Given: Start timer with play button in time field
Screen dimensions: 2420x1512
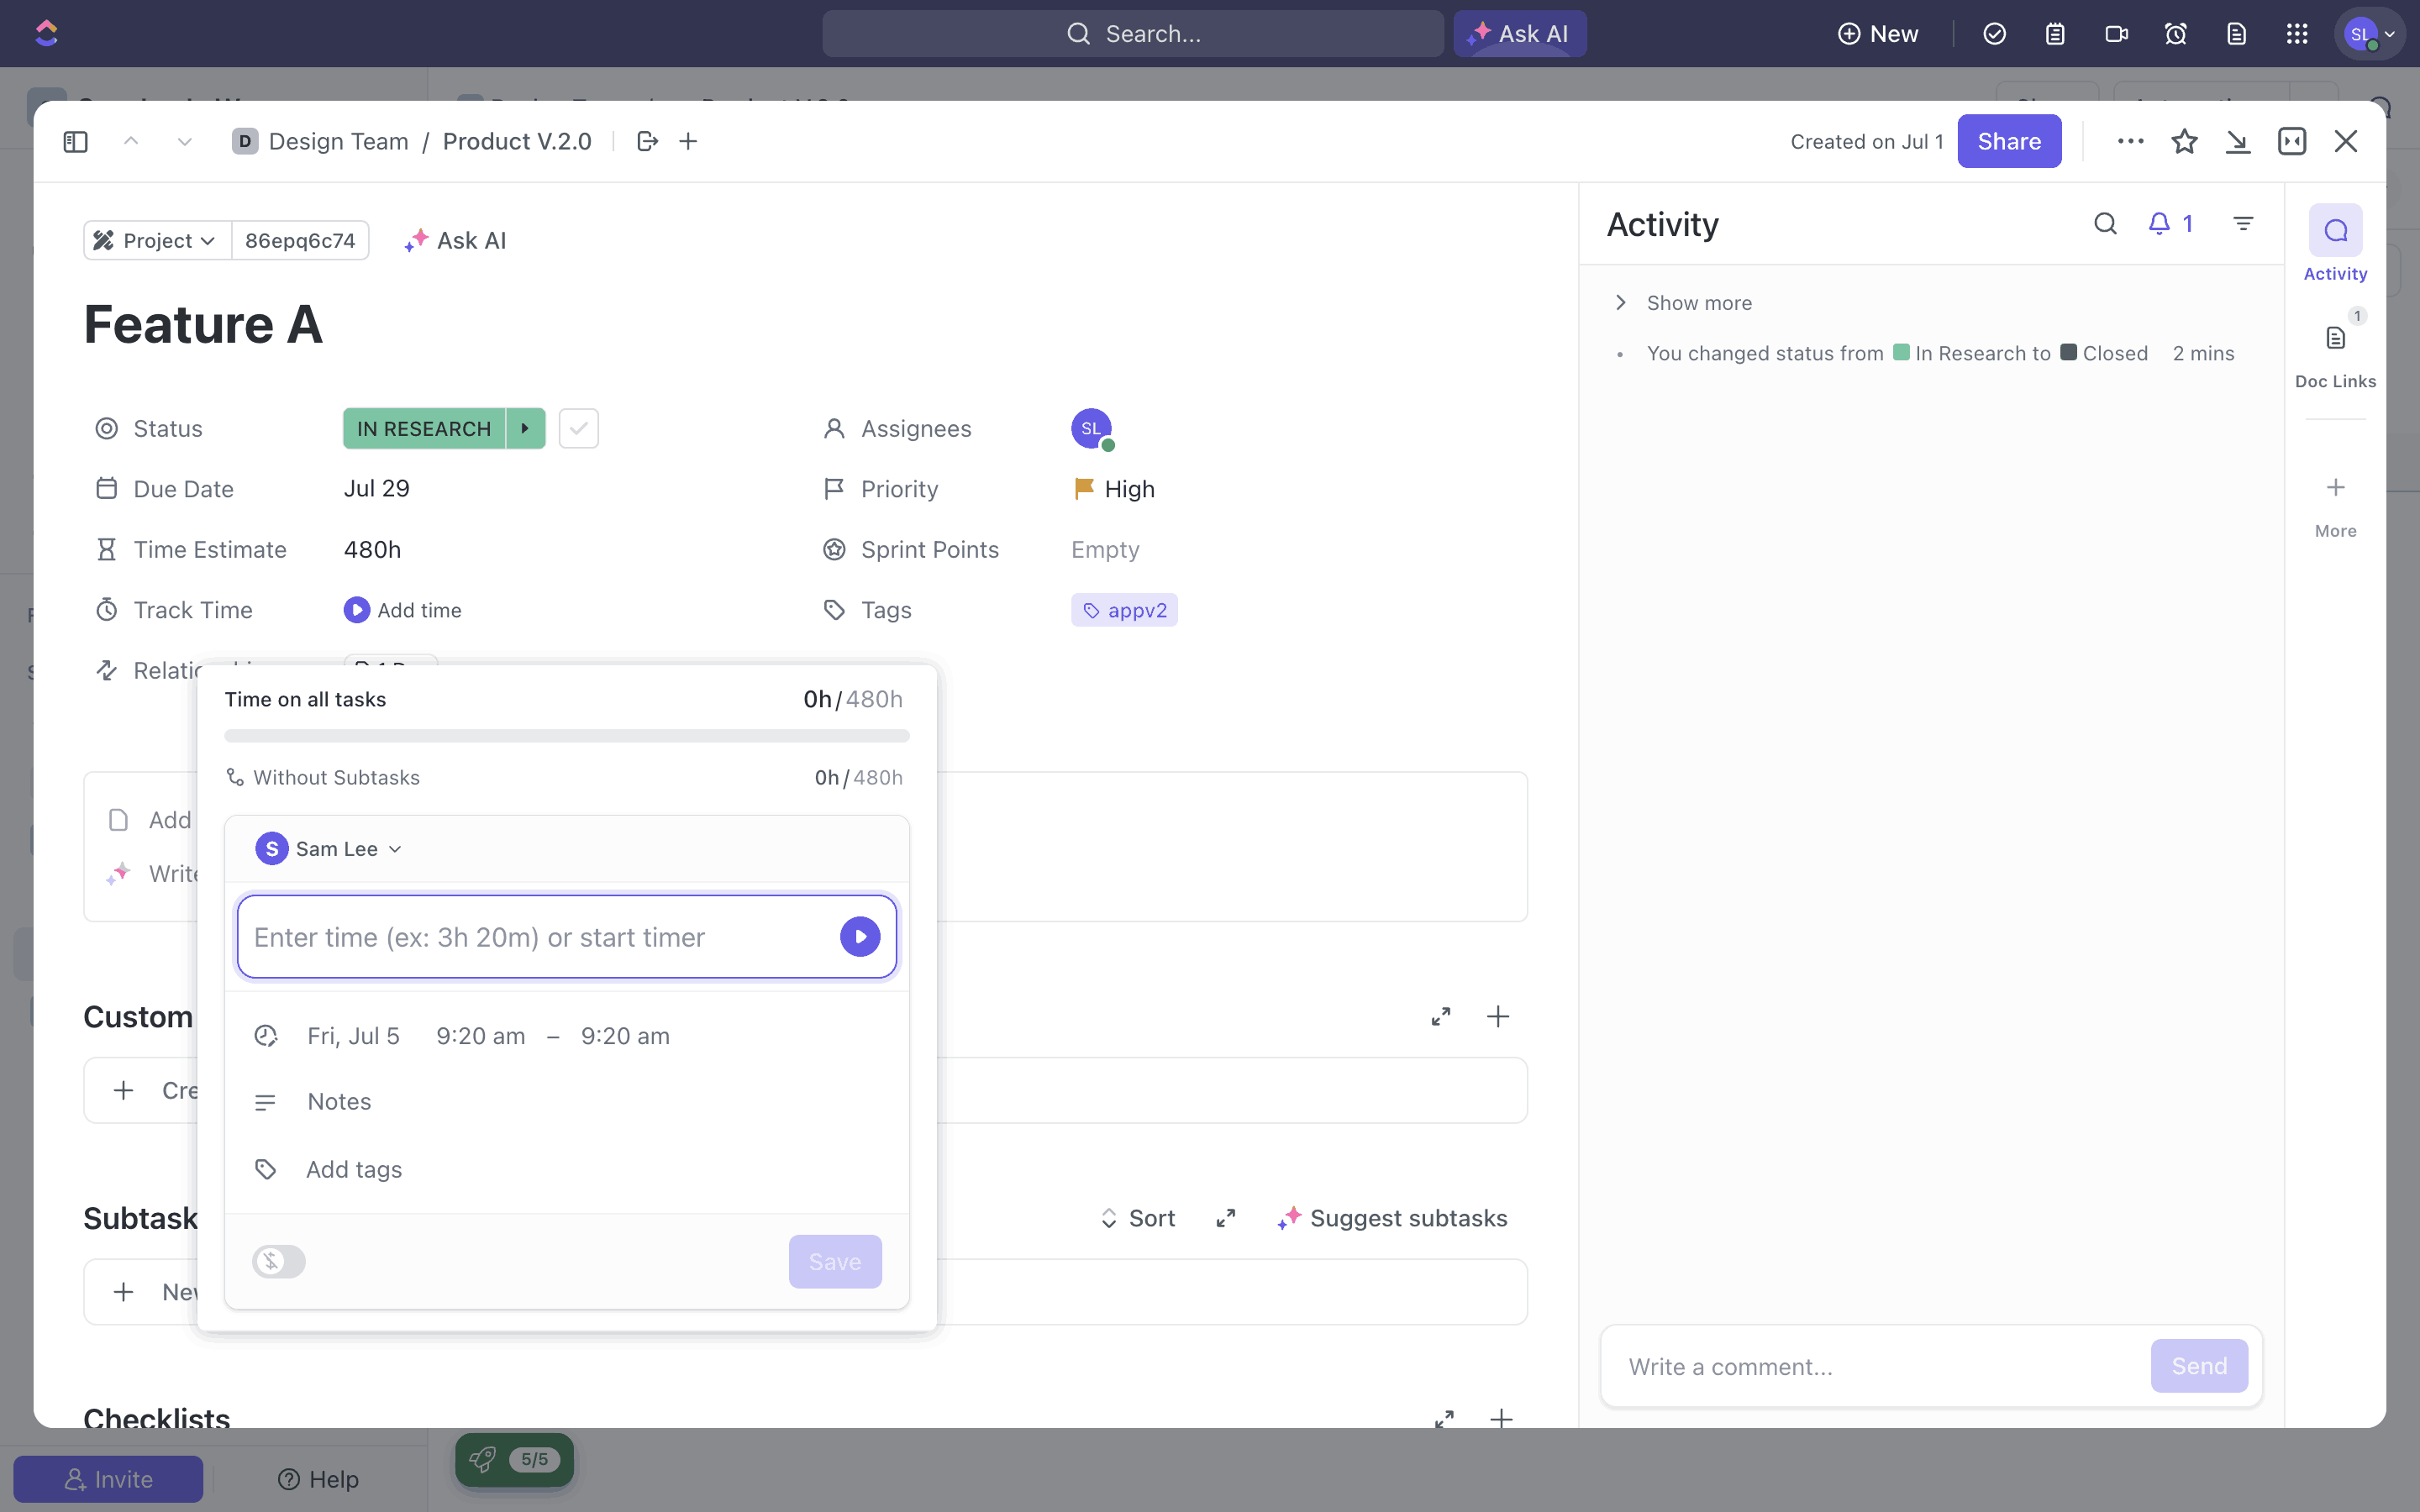Looking at the screenshot, I should [860, 937].
